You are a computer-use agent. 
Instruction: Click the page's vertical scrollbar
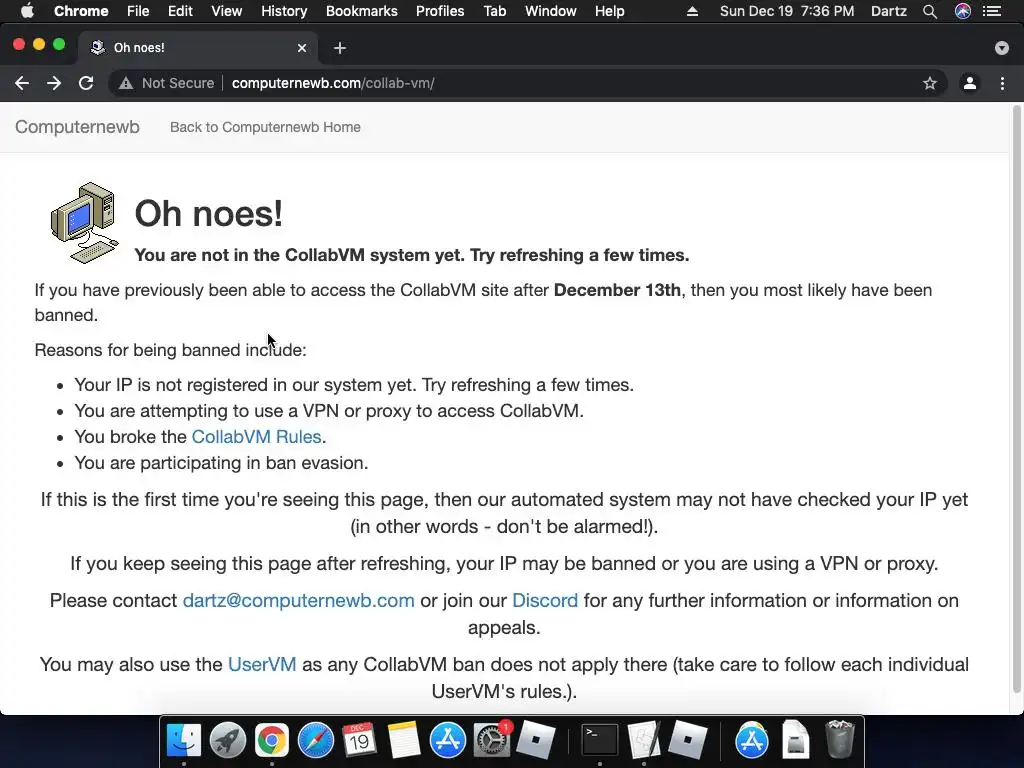(x=1016, y=398)
